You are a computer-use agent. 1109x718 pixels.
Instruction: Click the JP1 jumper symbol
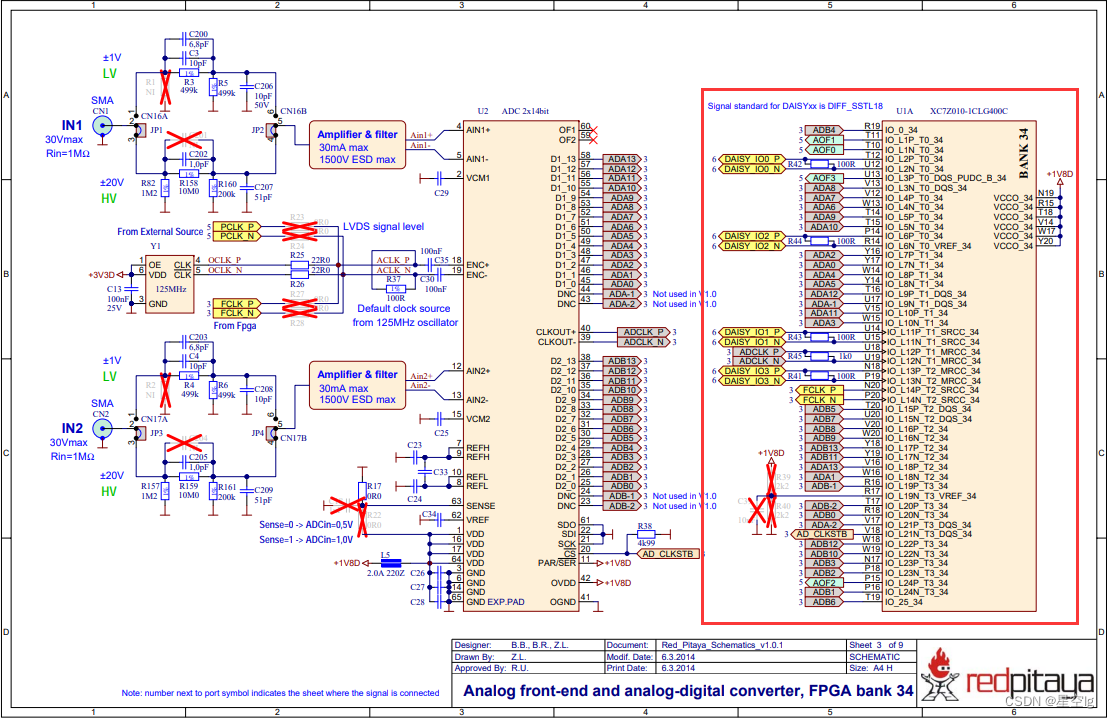(141, 131)
